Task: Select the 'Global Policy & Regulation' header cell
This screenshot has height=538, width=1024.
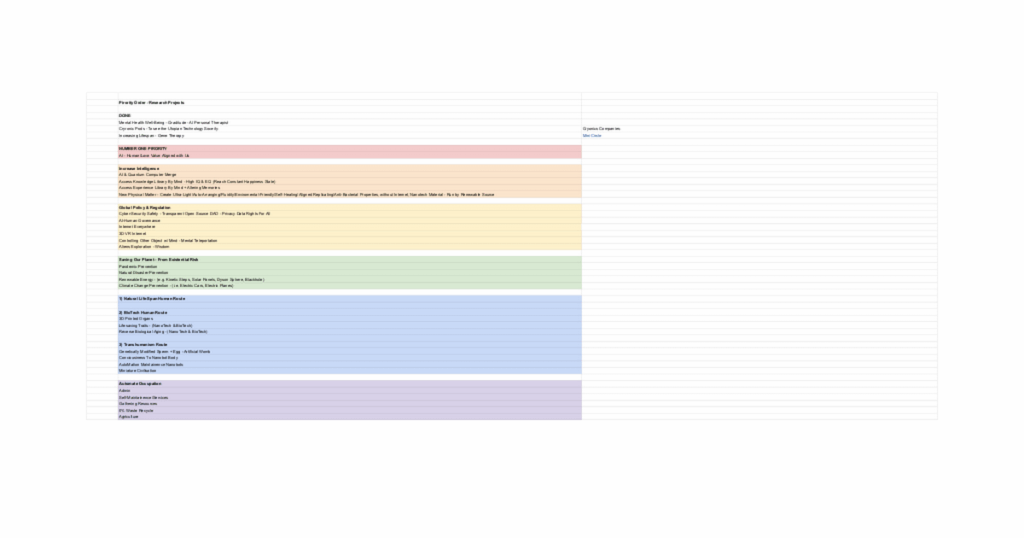Action: (x=349, y=208)
